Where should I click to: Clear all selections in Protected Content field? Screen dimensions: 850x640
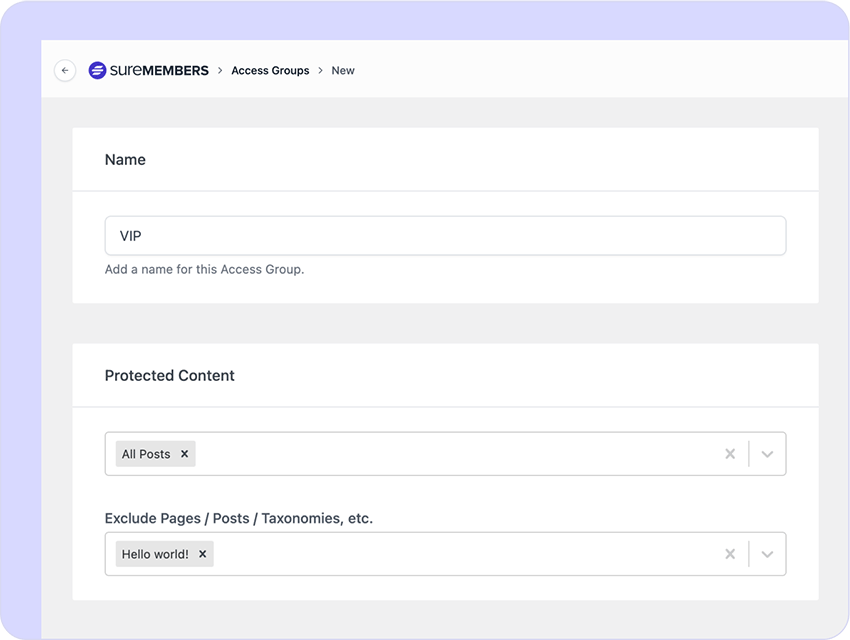coord(730,454)
